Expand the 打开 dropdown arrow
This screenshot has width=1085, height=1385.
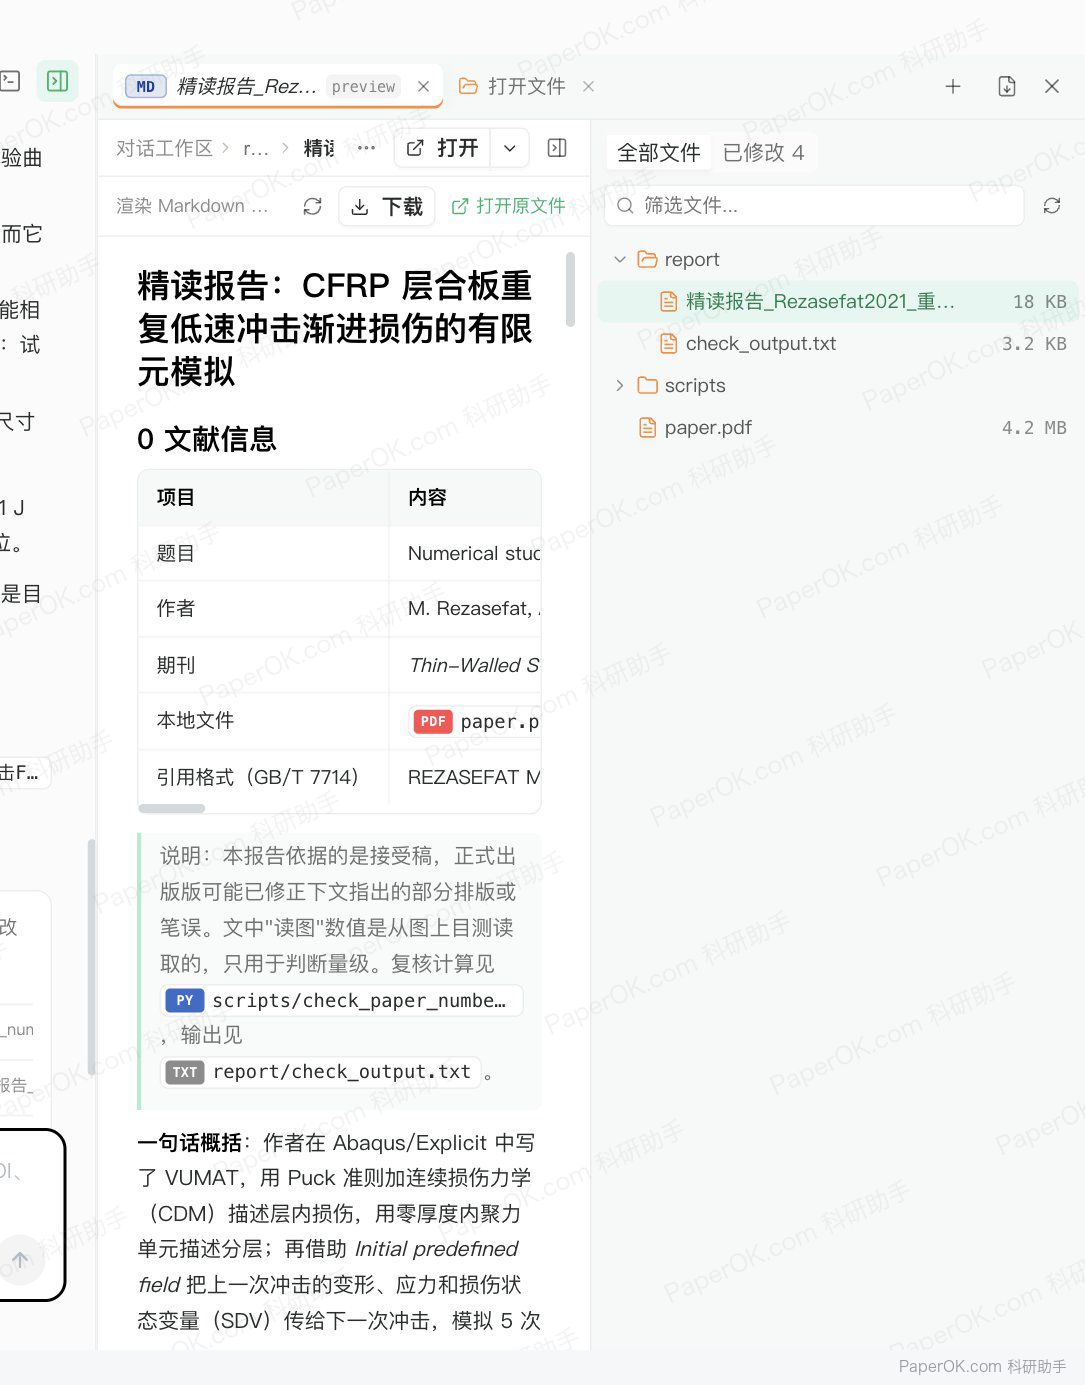click(x=509, y=148)
